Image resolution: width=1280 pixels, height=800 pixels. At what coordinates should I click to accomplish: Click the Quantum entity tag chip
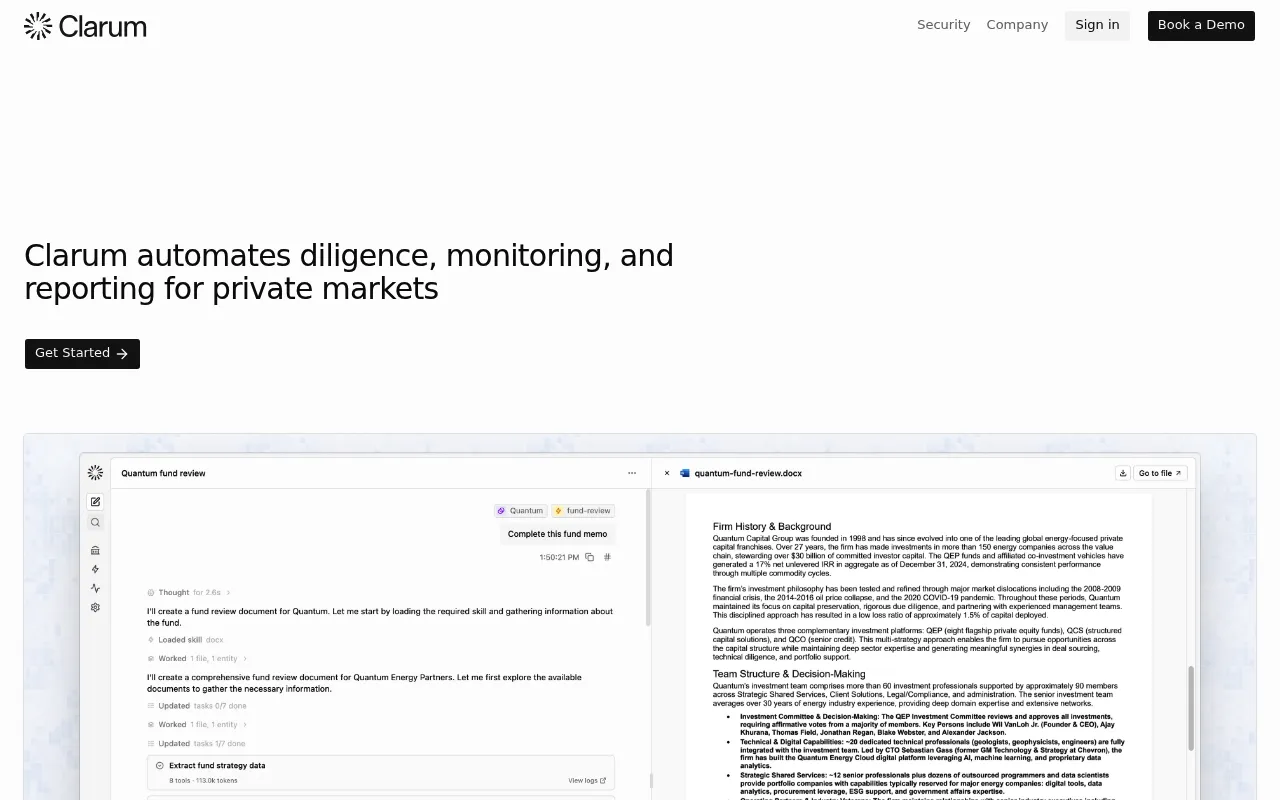[521, 510]
